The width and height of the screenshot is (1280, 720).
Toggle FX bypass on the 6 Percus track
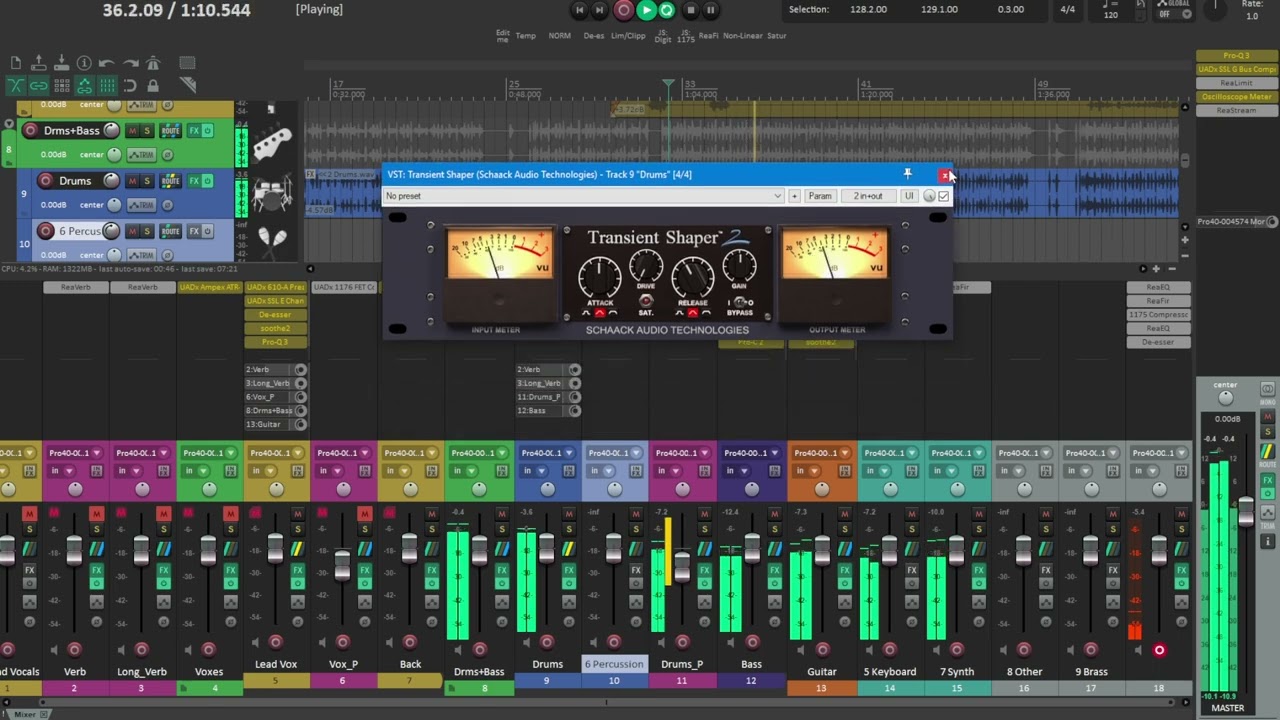pyautogui.click(x=207, y=231)
